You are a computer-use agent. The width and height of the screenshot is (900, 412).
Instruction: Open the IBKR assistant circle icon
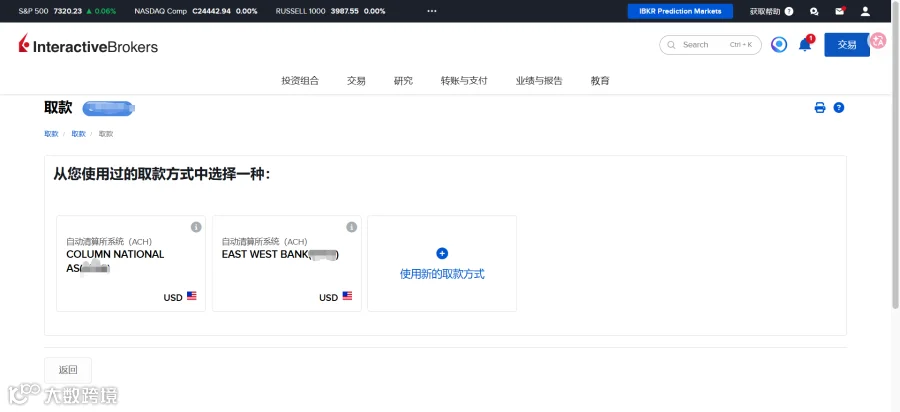click(779, 45)
